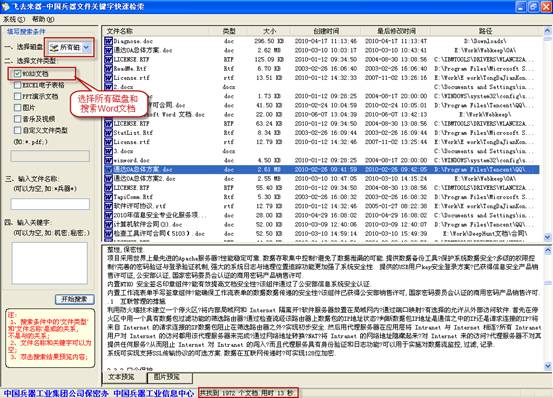Sort by the 路径 column header
The image size is (553, 398).
pos(486,31)
